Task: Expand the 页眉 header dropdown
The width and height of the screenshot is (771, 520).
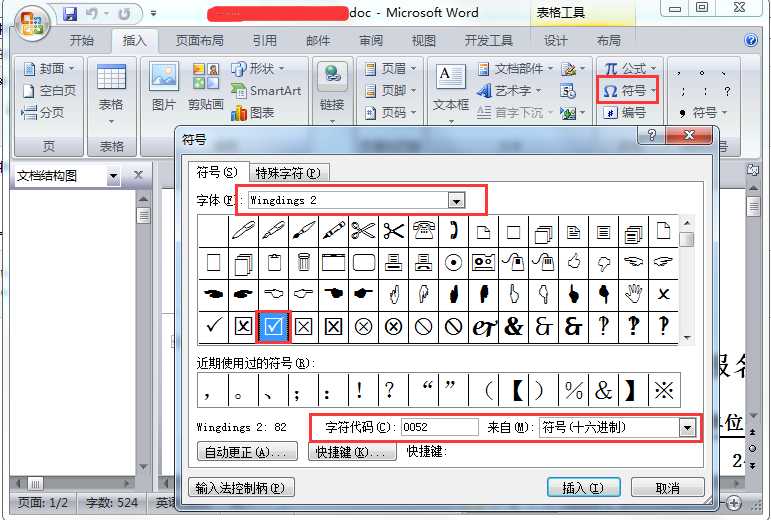Action: click(413, 68)
